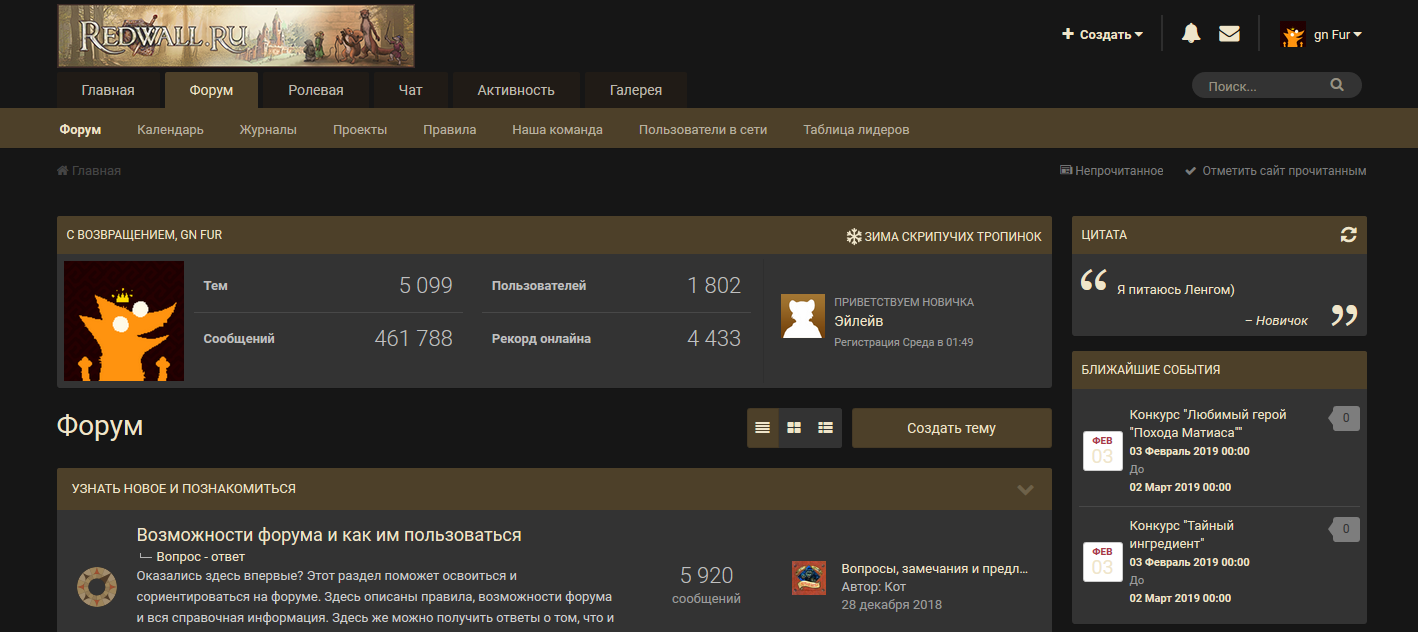Click the large fox profile picture

pos(124,321)
